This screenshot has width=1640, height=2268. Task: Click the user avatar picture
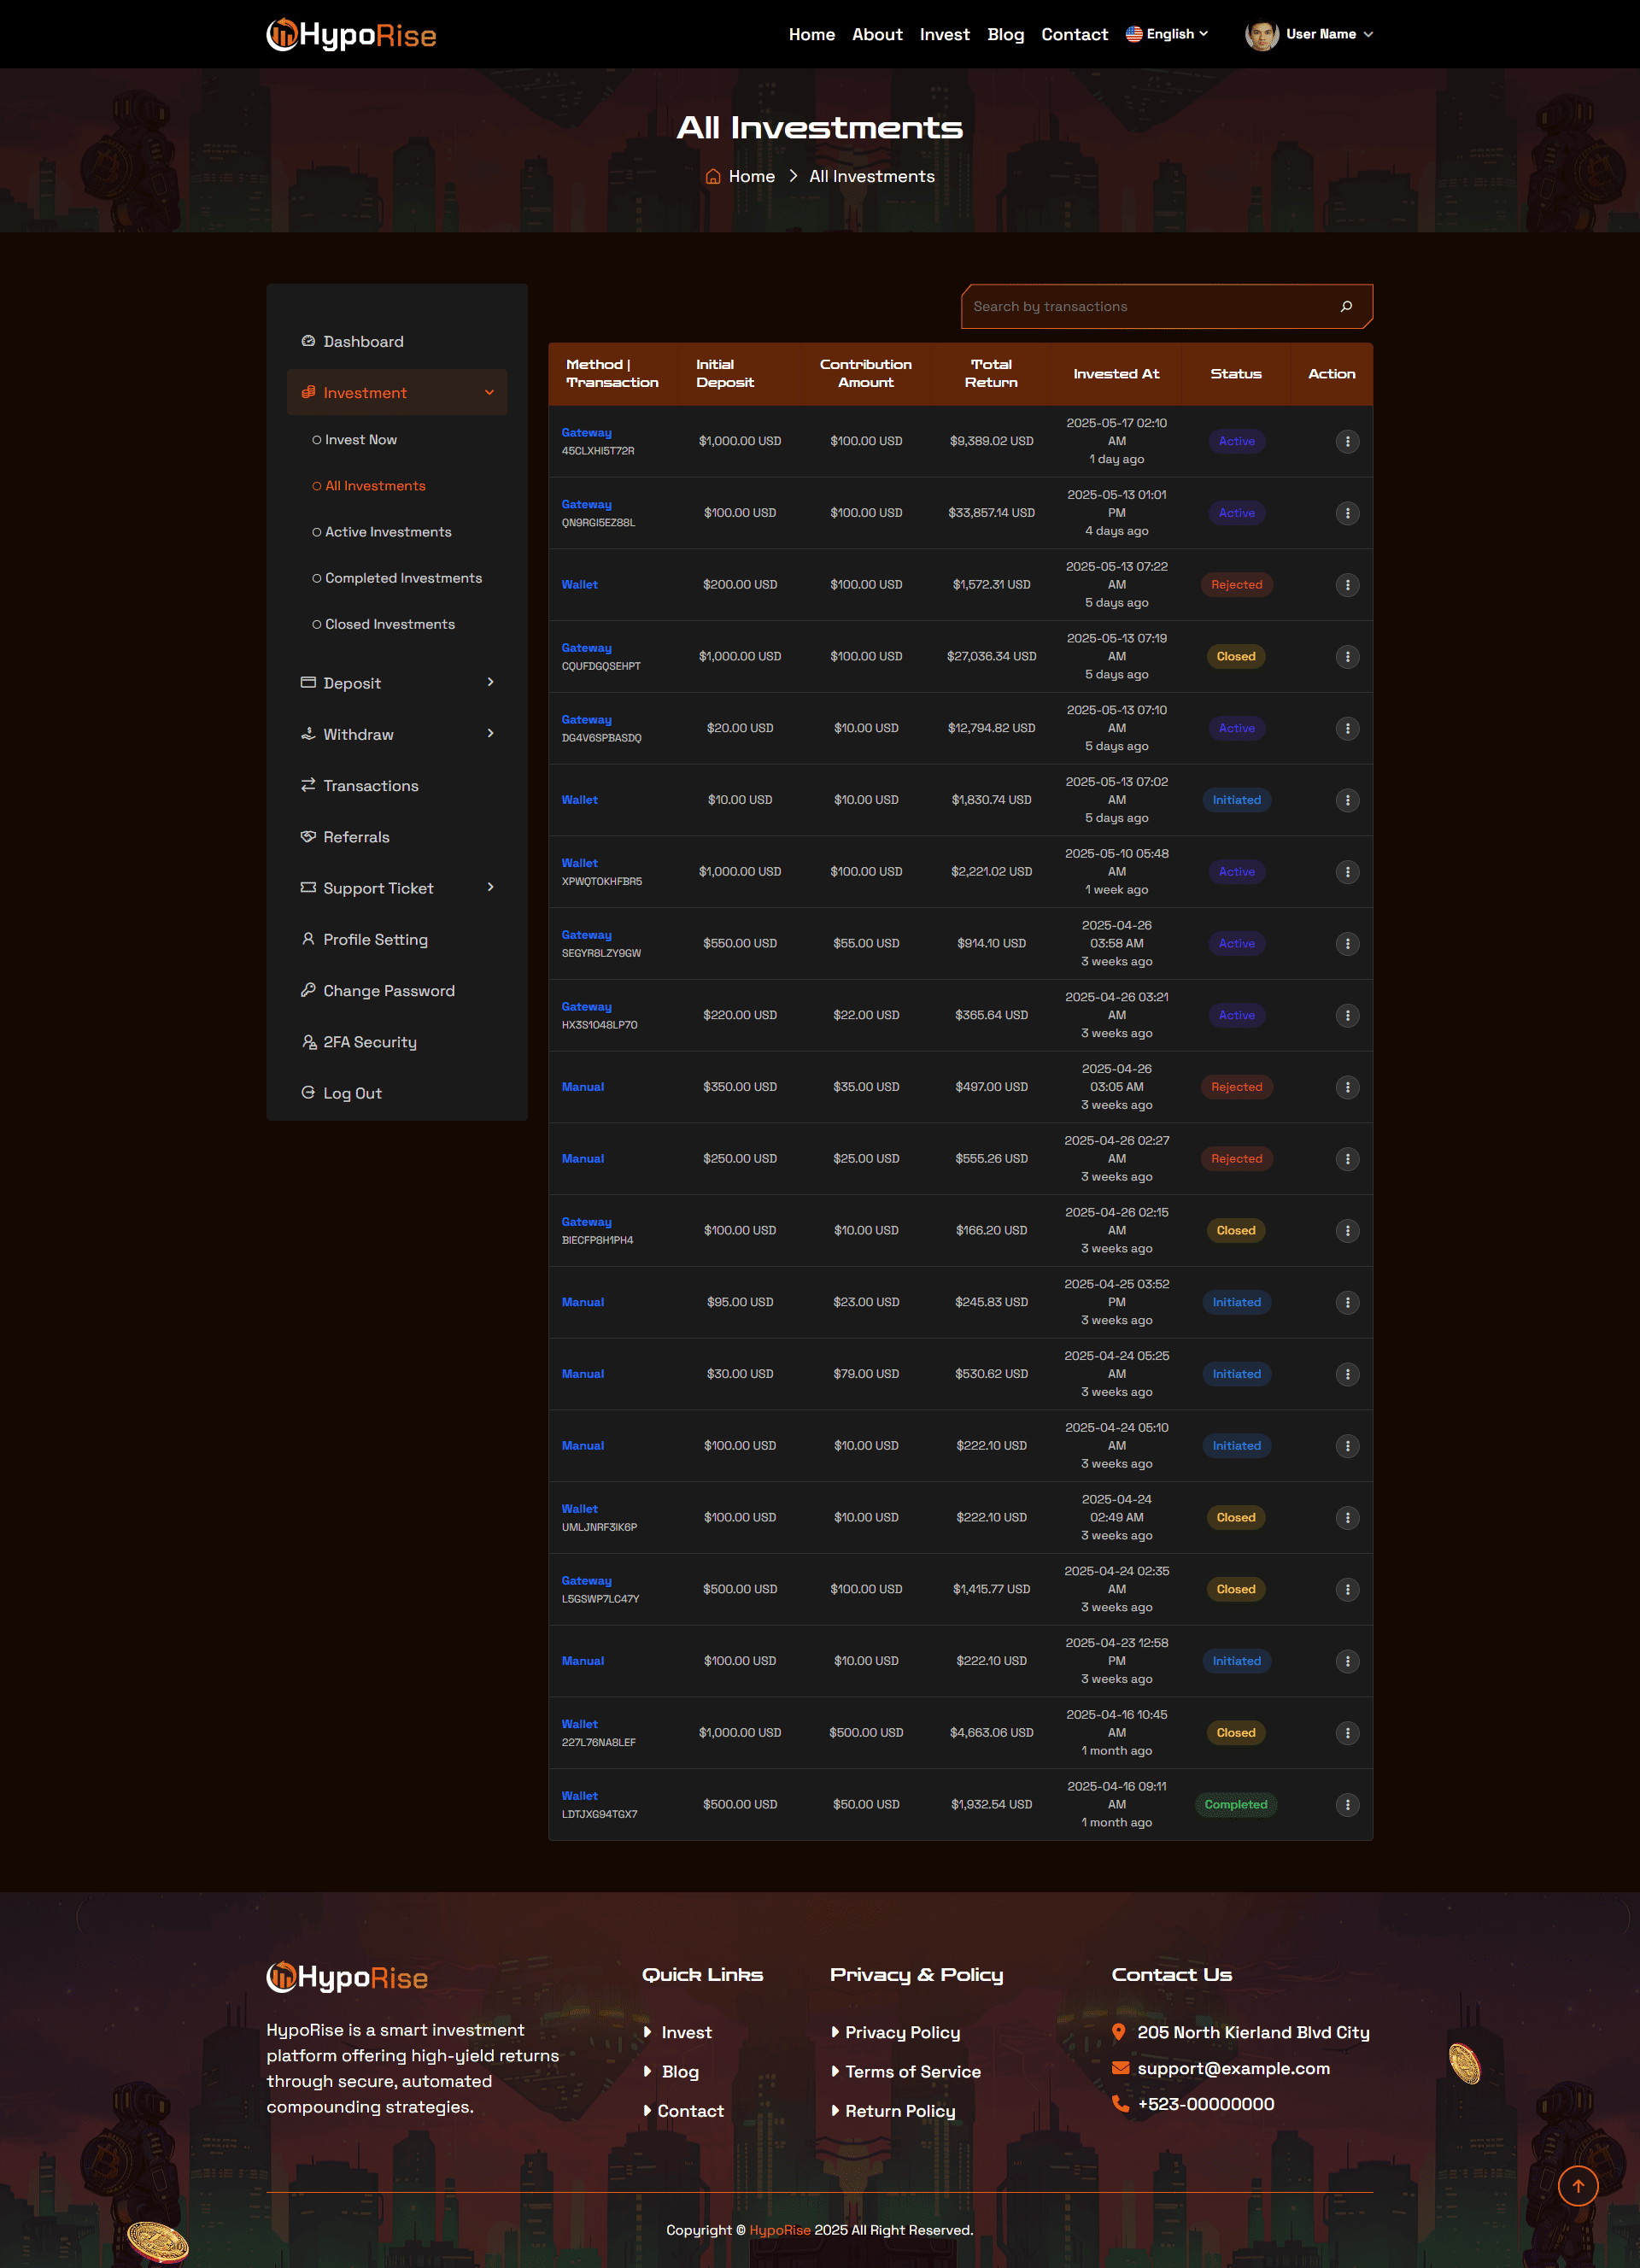(x=1261, y=35)
